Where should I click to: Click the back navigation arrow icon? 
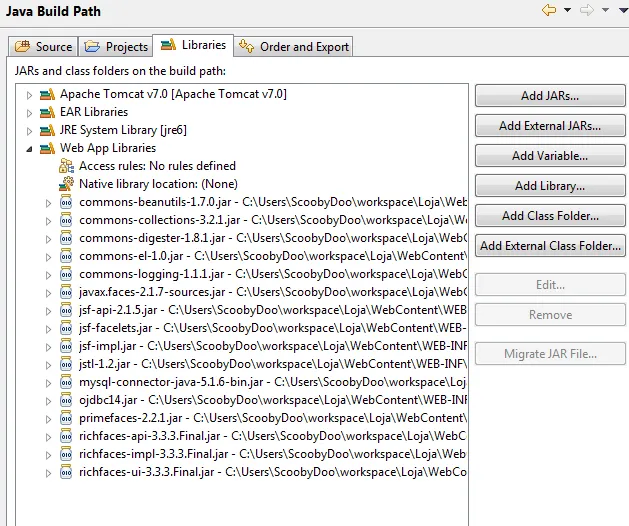(549, 10)
